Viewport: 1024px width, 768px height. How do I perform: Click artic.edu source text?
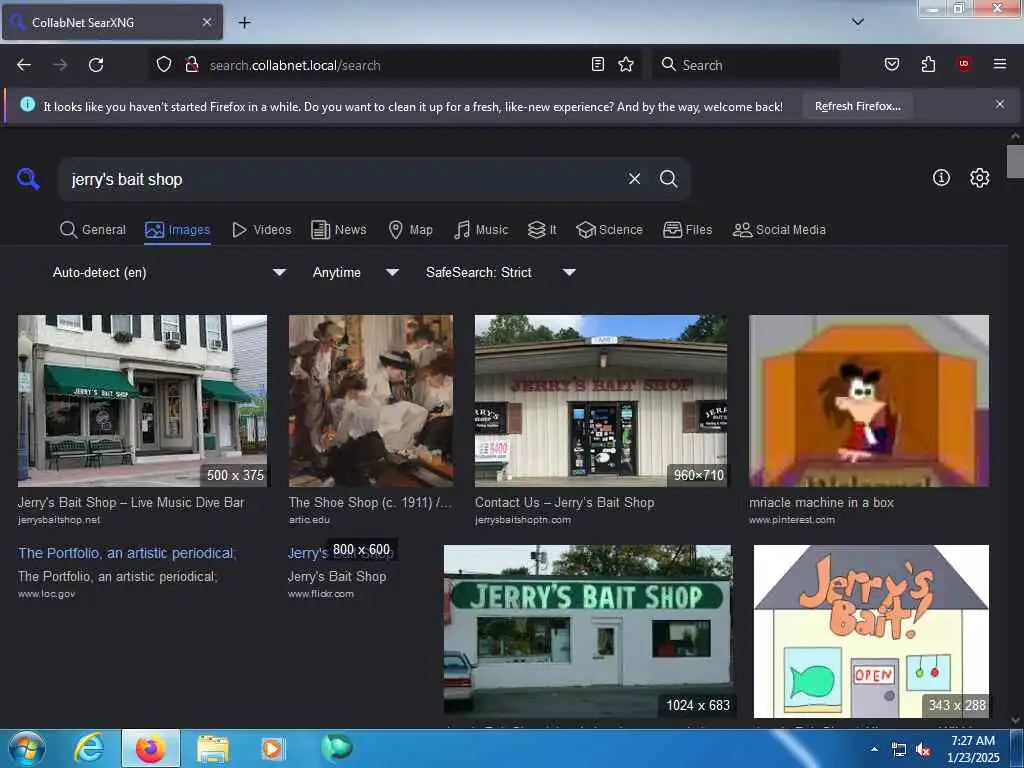pyautogui.click(x=309, y=520)
